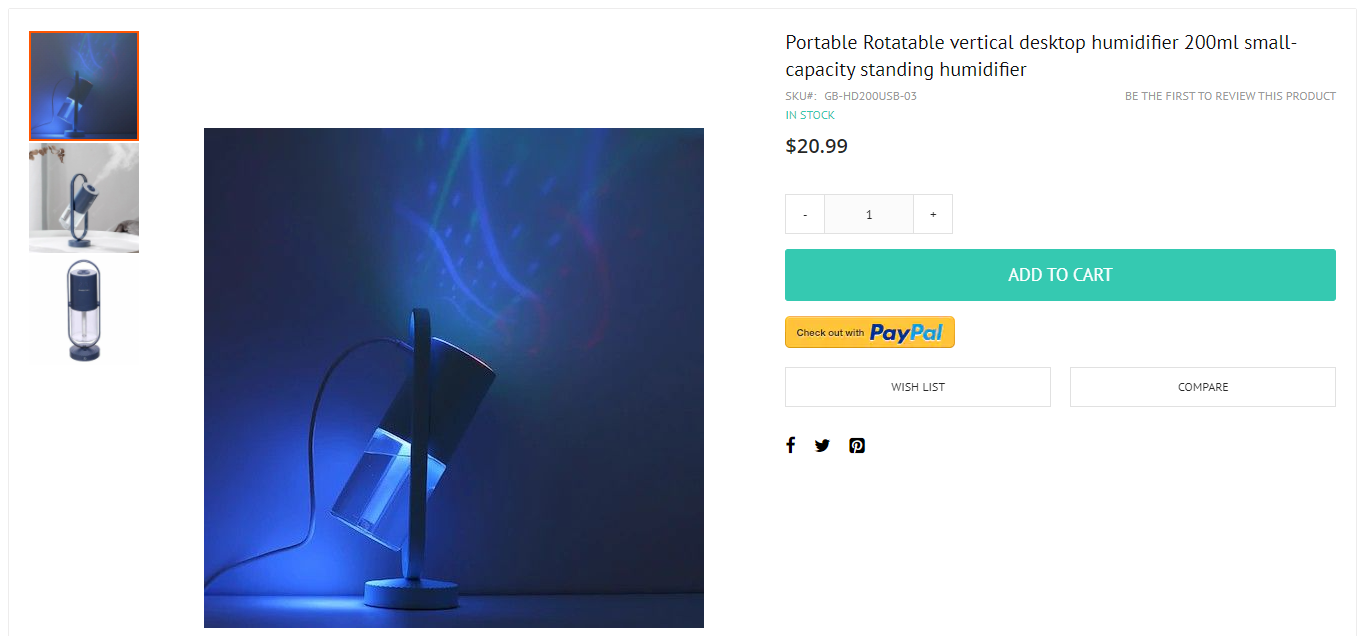
Task: Select the first thumbnail with blue glow
Action: [84, 86]
